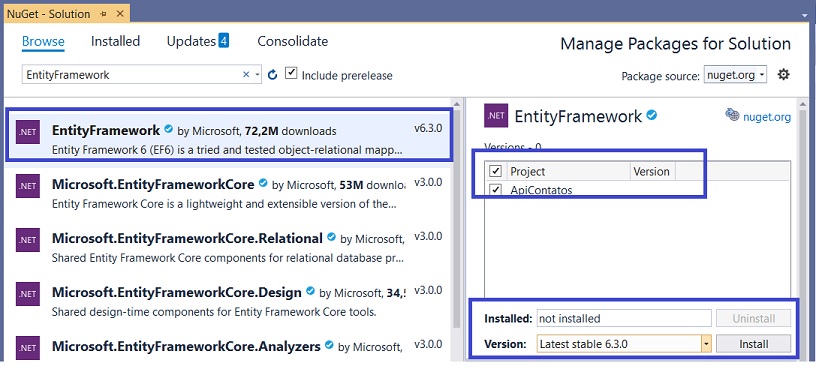Open NuGet settings gear icon
The image size is (816, 369).
783,74
